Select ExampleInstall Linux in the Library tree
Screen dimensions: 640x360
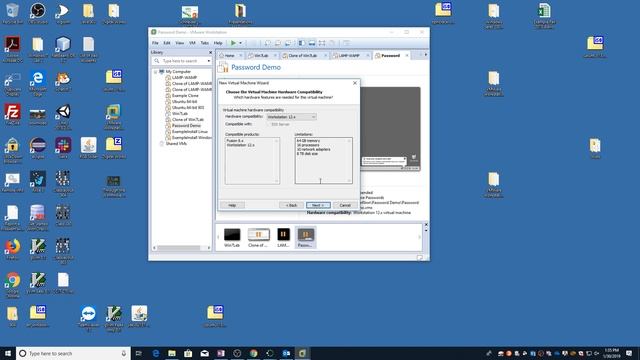(x=190, y=132)
